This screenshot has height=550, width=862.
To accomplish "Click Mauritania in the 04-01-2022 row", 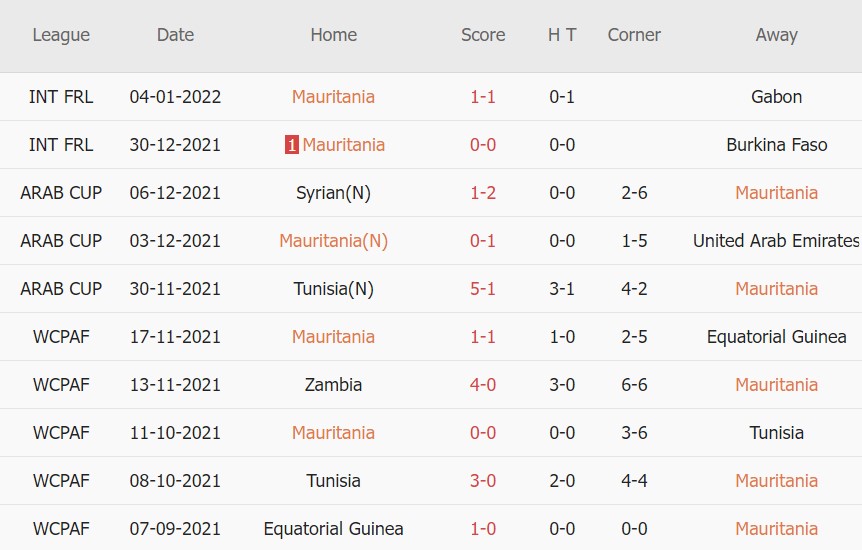I will pyautogui.click(x=333, y=97).
